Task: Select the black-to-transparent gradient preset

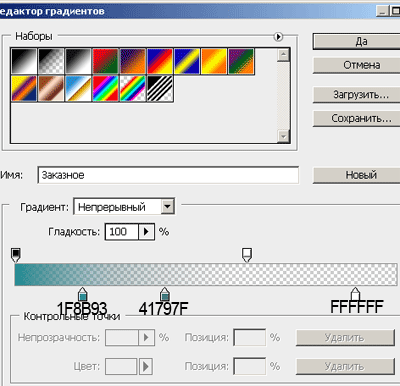Action: tap(51, 61)
